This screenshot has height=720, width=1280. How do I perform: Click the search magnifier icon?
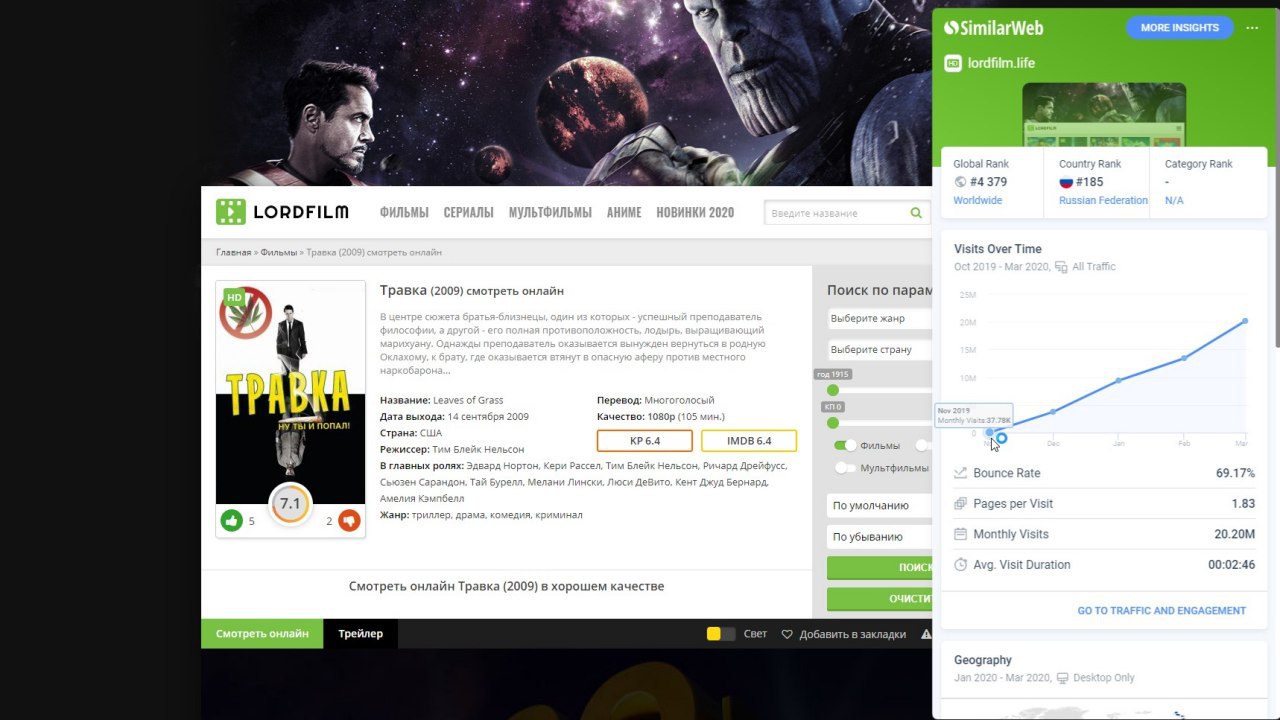916,213
